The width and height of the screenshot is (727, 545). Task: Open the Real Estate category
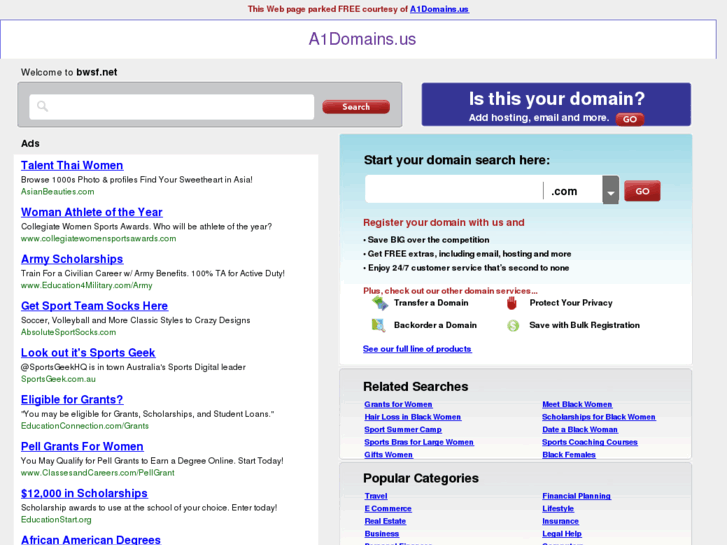pos(385,521)
